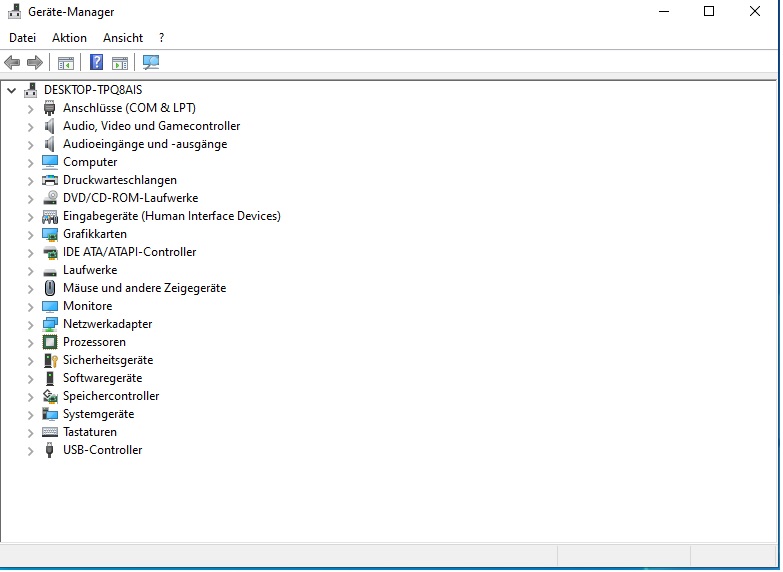This screenshot has height=572, width=783.
Task: Expand the Netzwerkadapter category chevron
Action: (30, 325)
